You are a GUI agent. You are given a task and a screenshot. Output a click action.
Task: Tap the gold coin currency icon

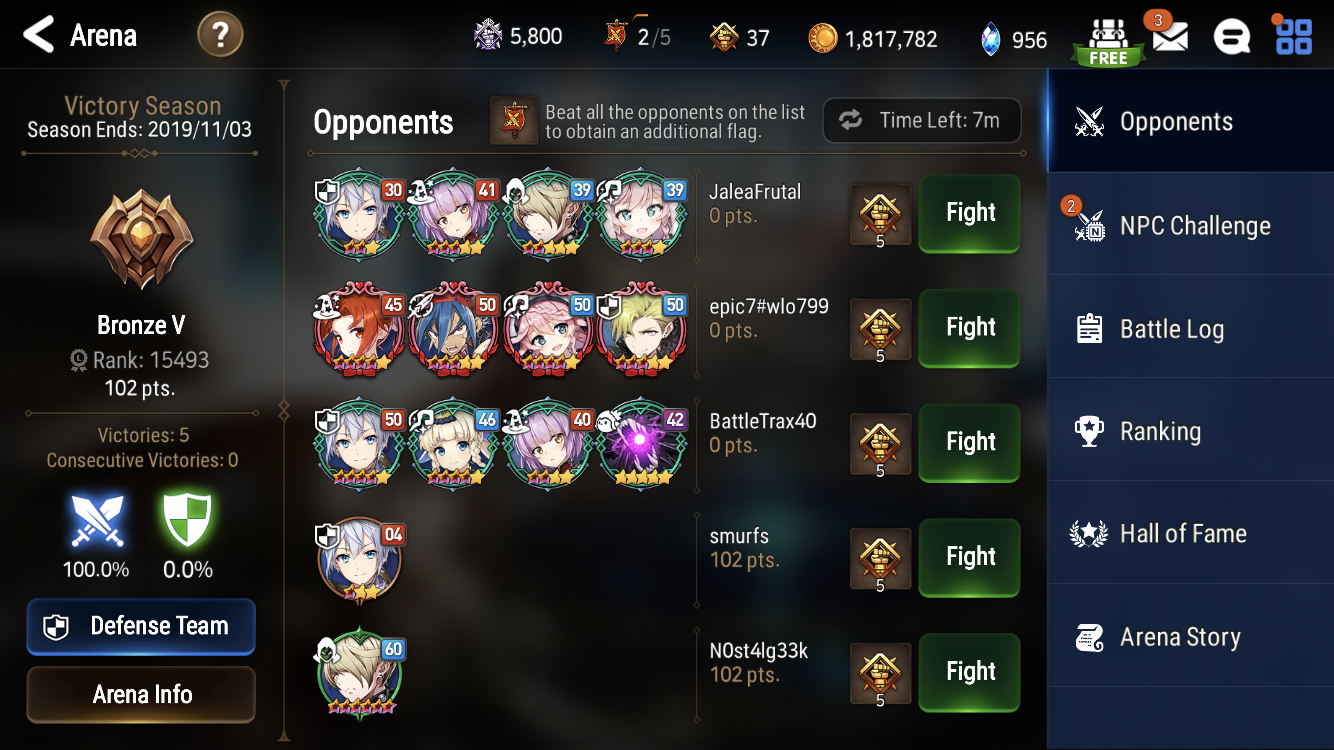pos(823,39)
